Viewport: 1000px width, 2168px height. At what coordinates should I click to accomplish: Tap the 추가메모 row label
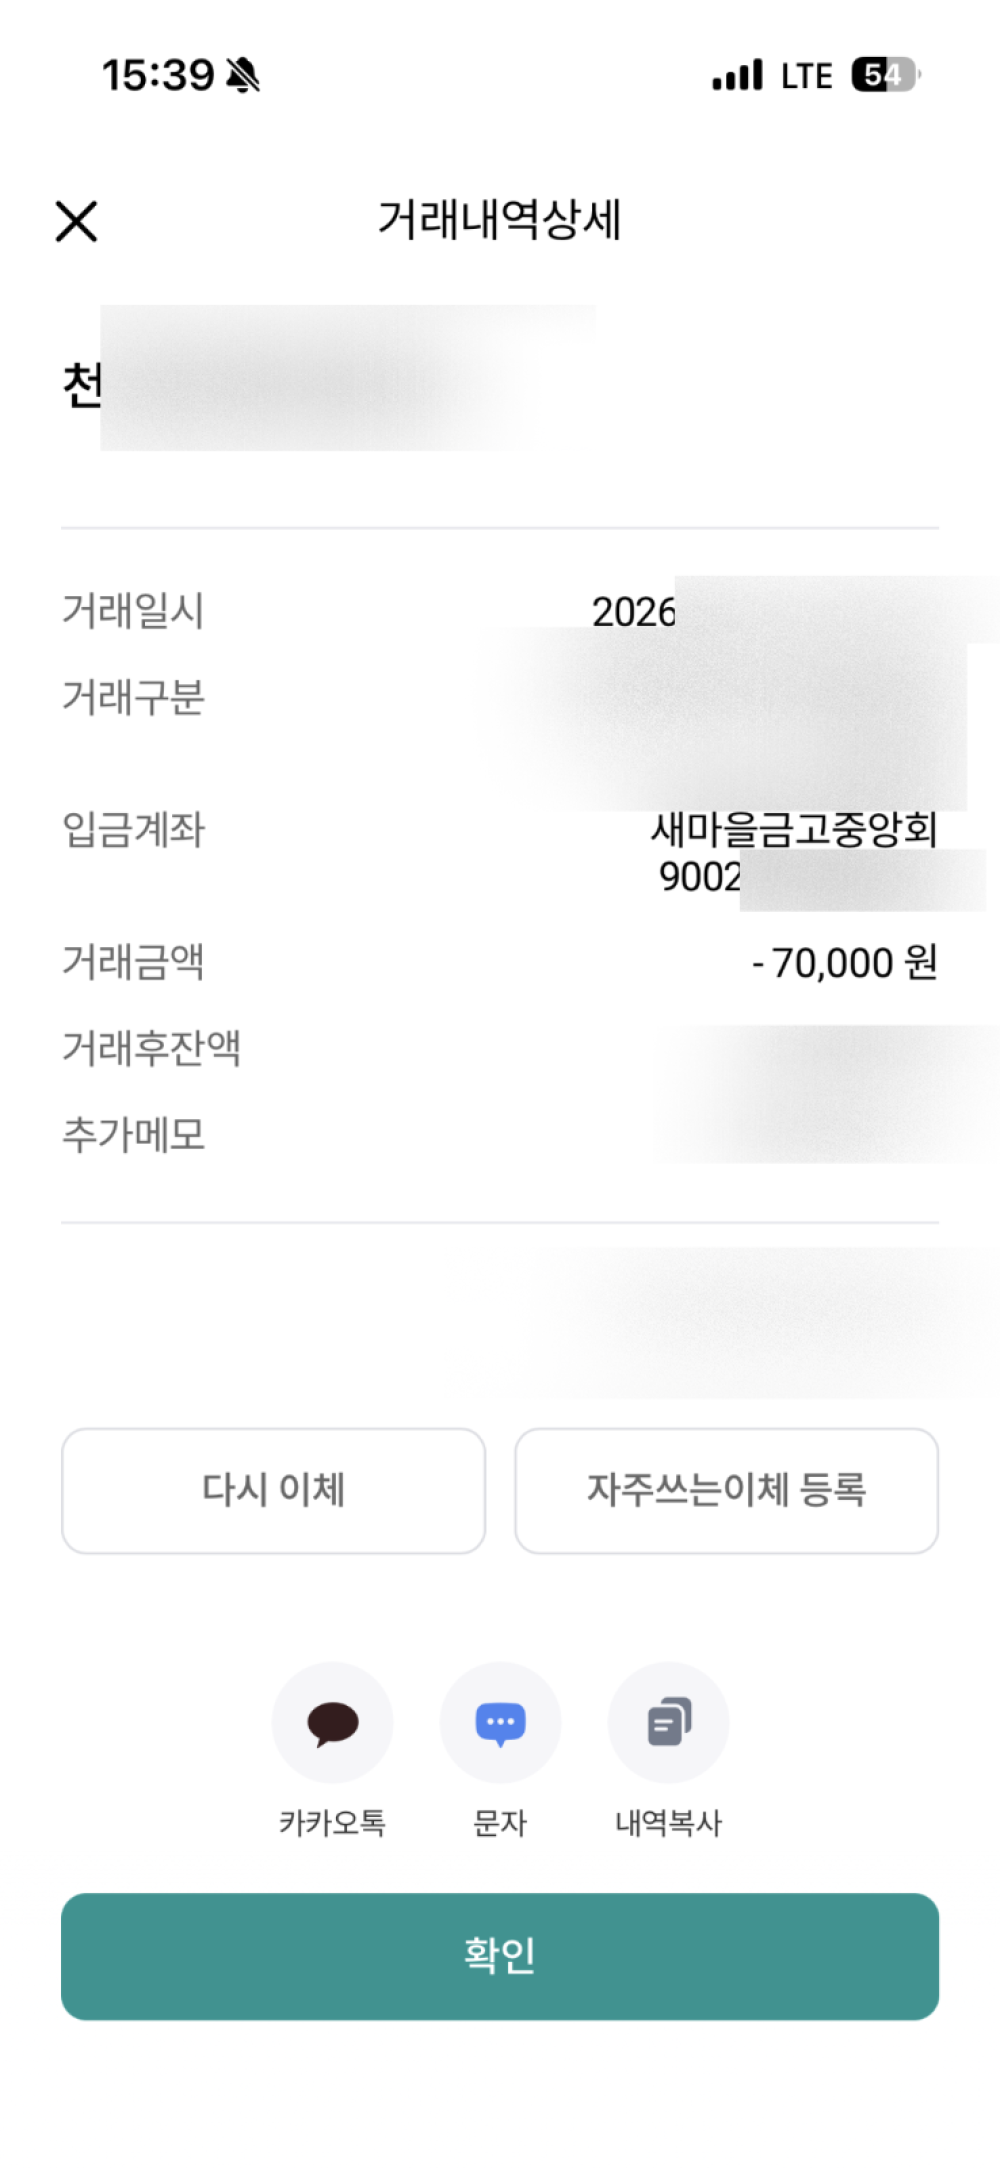point(134,1135)
